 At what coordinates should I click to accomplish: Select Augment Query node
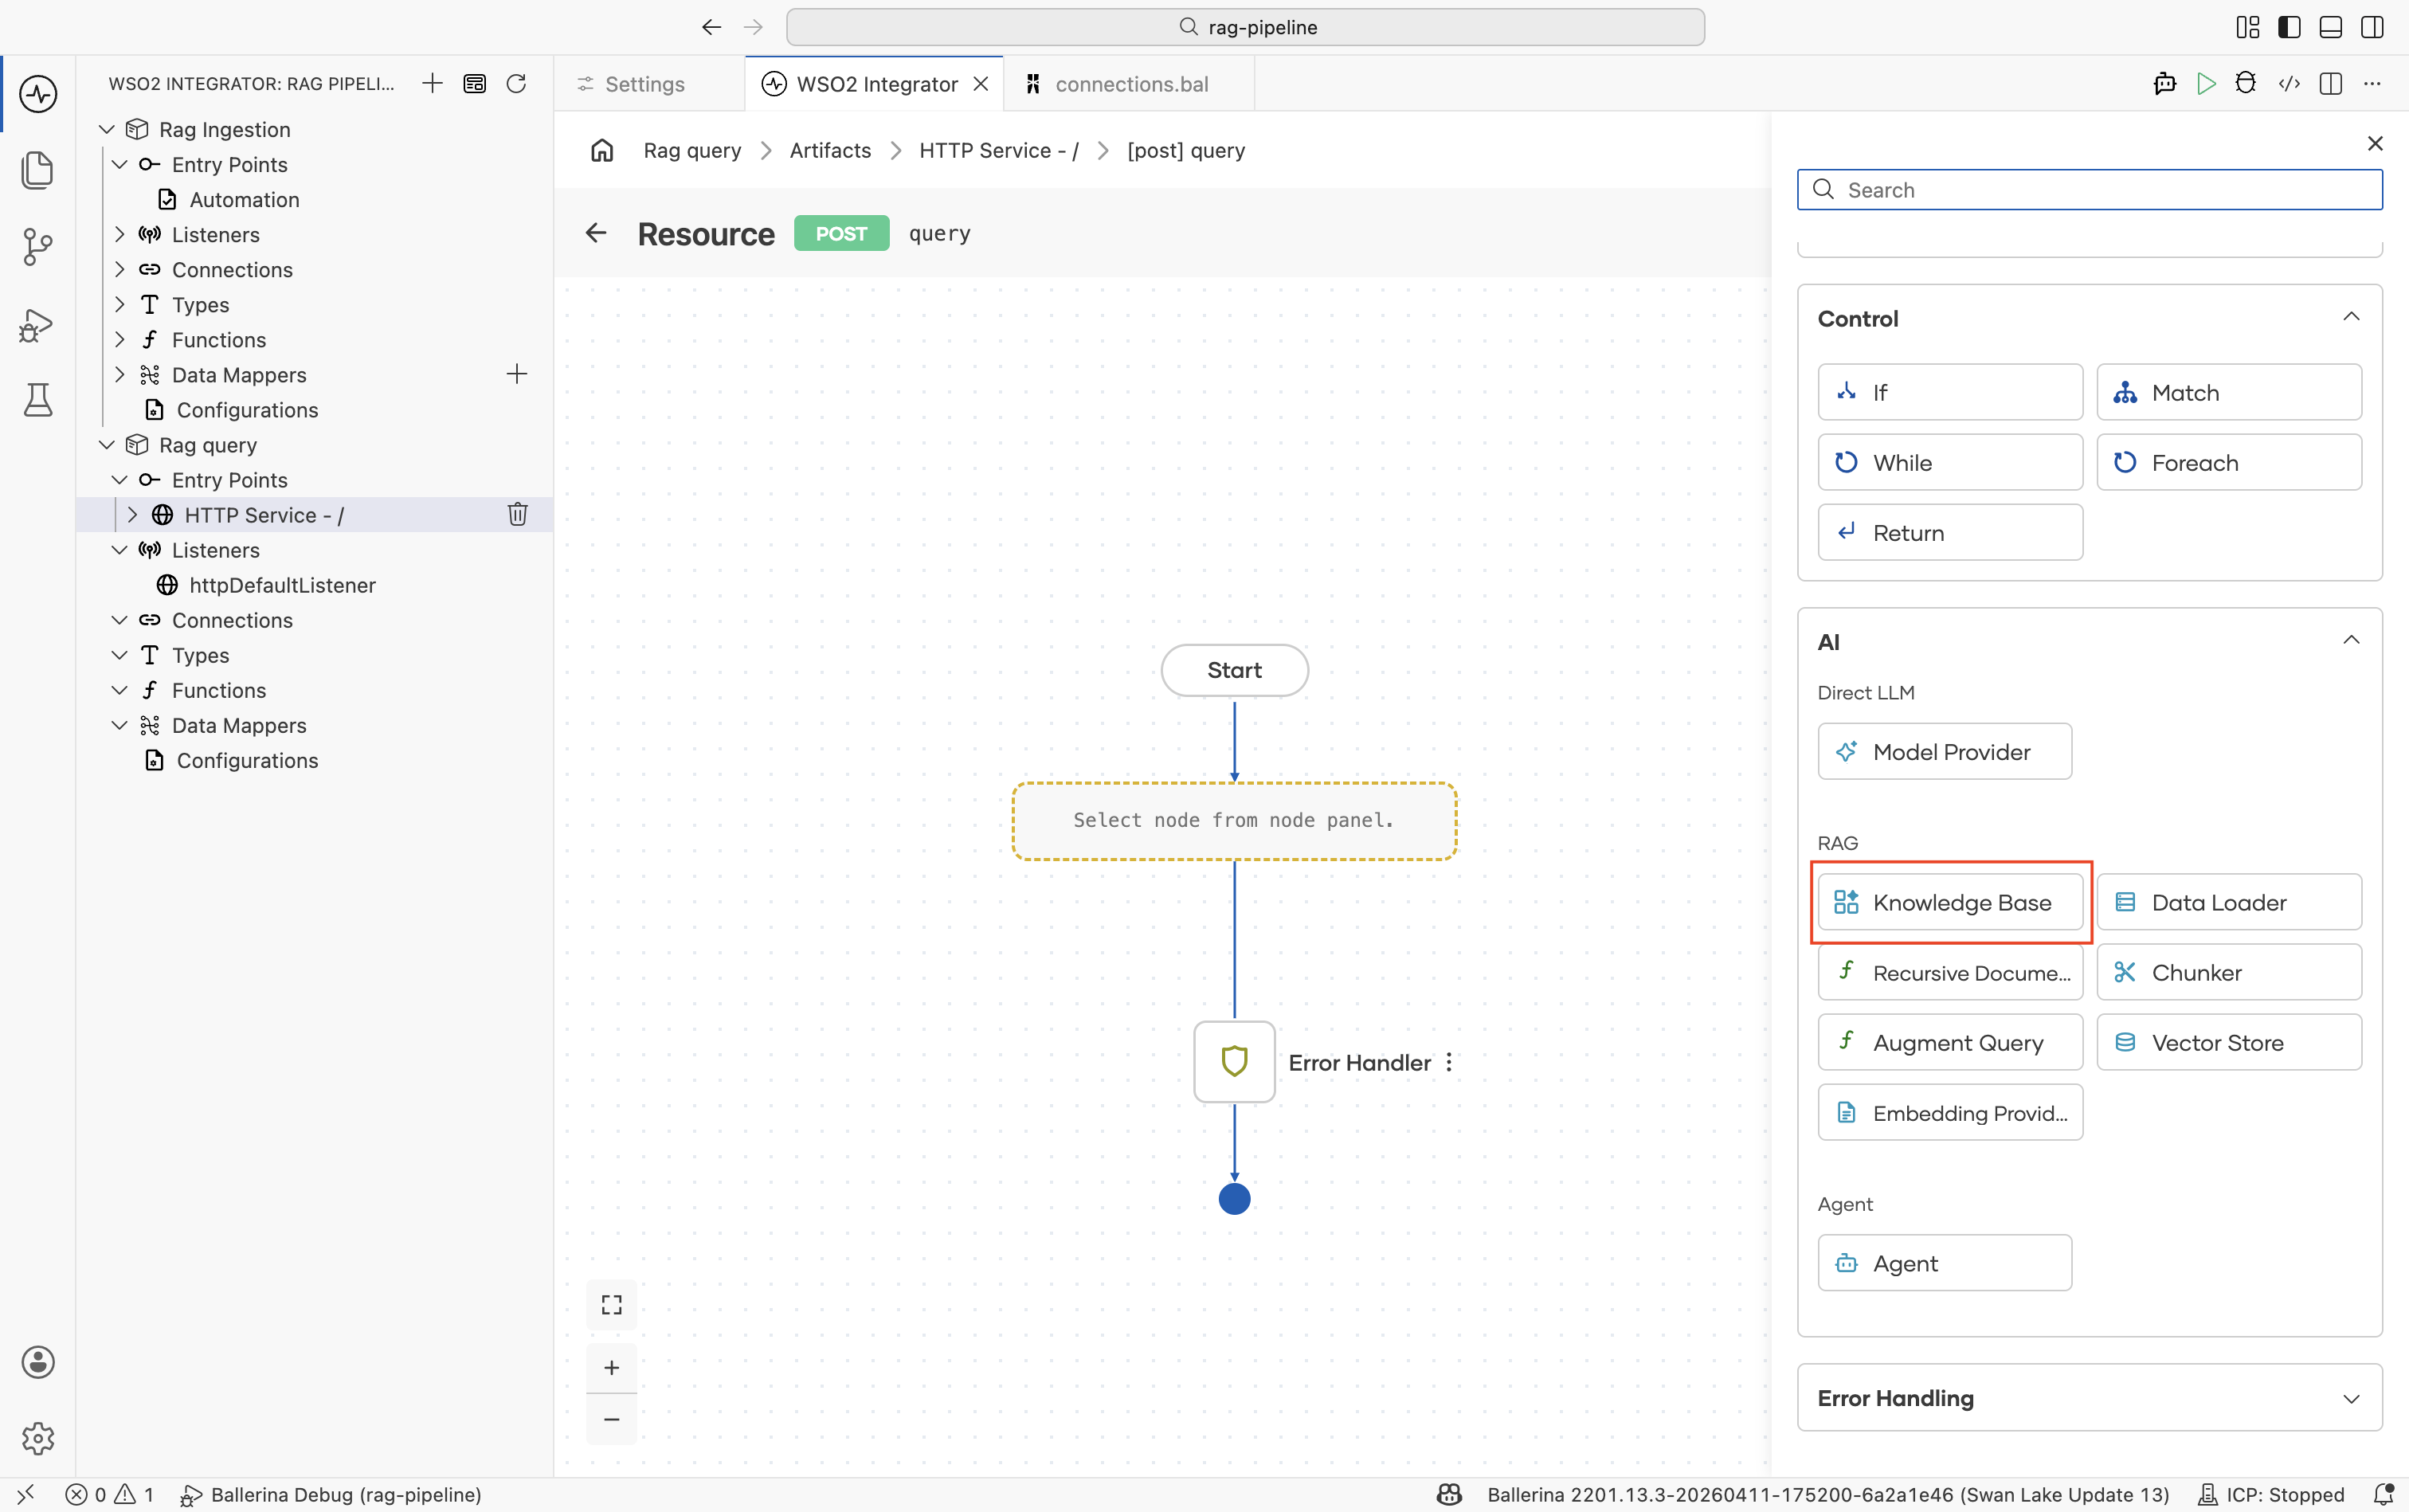pos(1949,1042)
